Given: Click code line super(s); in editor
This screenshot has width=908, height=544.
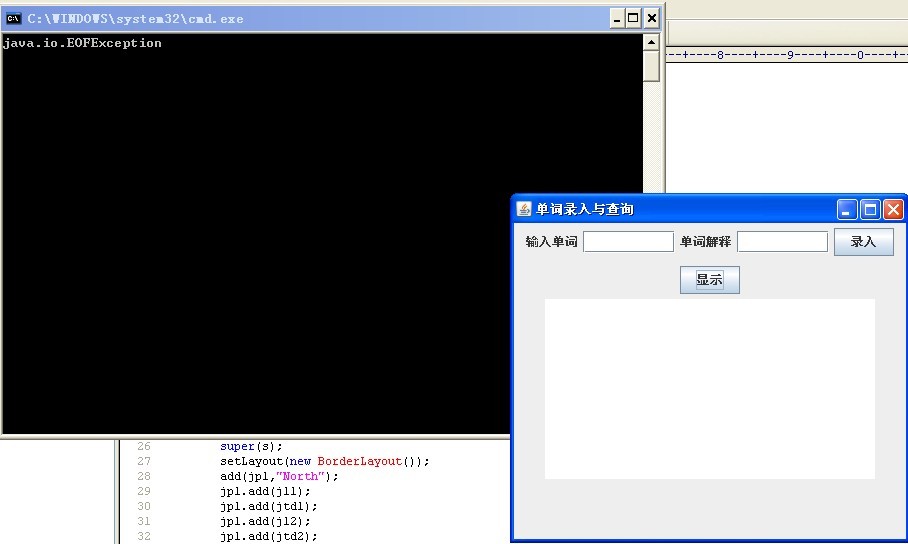Looking at the screenshot, I should pos(251,447).
